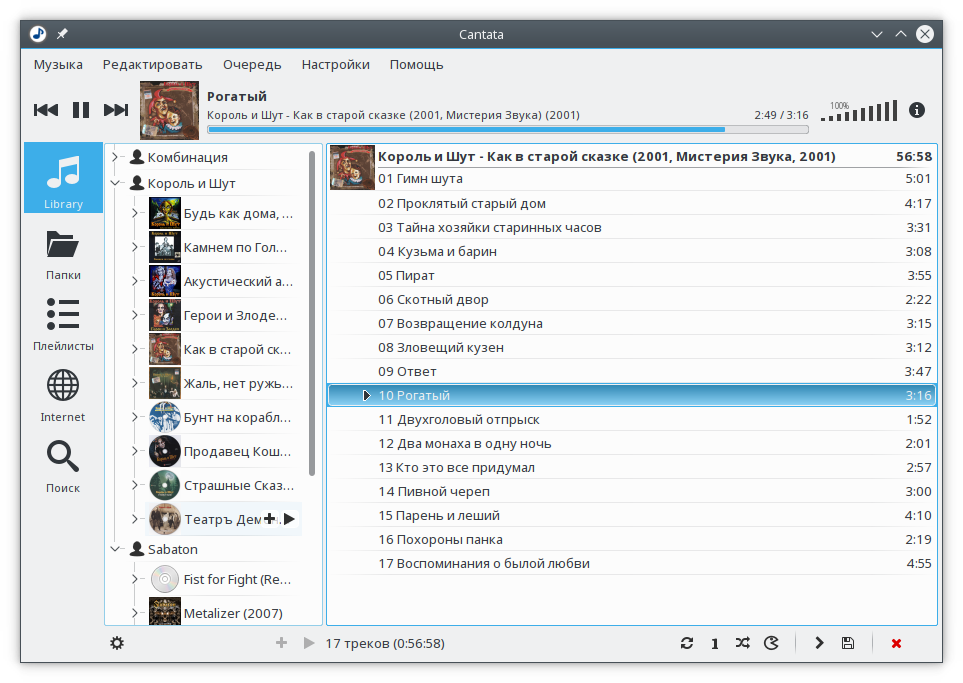963x683 pixels.
Task: Open the Папки sidebar view
Action: [63, 255]
